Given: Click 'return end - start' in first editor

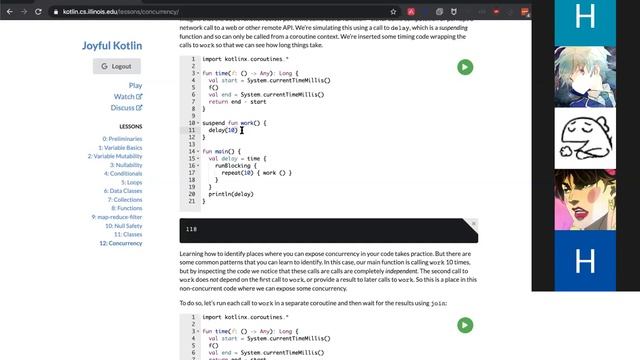Looking at the screenshot, I should (237, 102).
